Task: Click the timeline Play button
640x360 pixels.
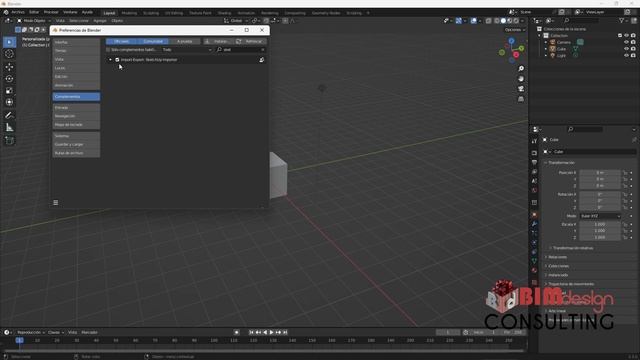Action: (x=271, y=332)
